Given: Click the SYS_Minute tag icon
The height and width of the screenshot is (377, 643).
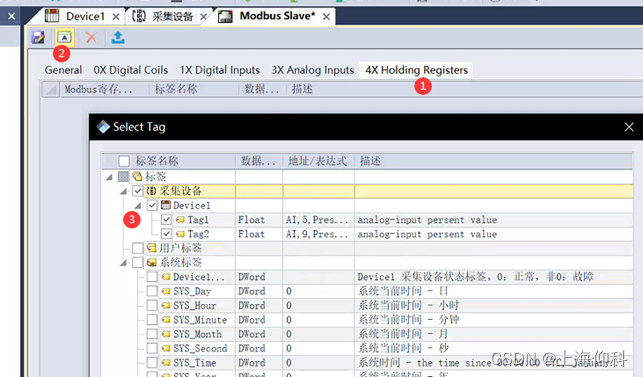Looking at the screenshot, I should pos(166,320).
